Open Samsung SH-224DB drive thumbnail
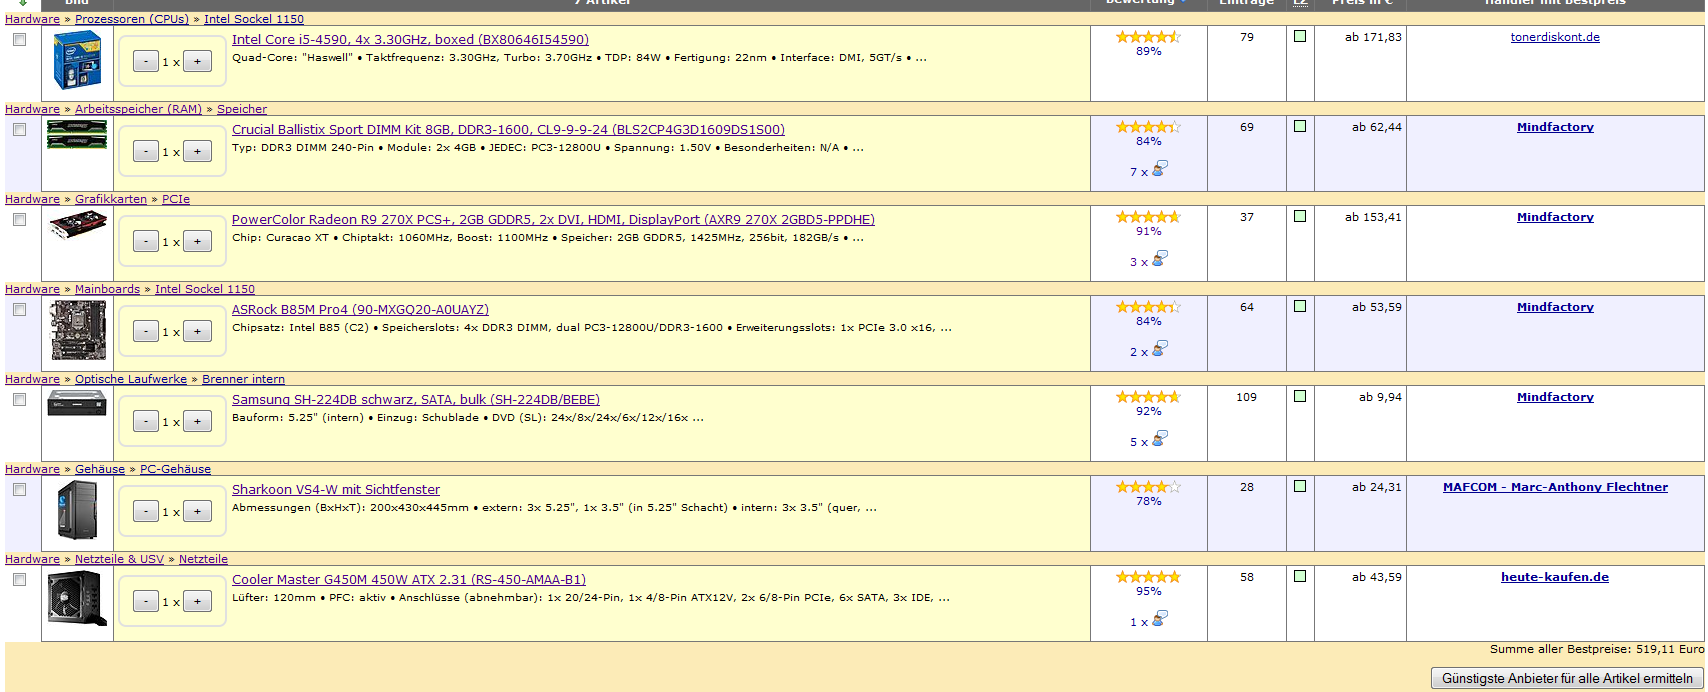This screenshot has height=692, width=1708. pos(77,403)
